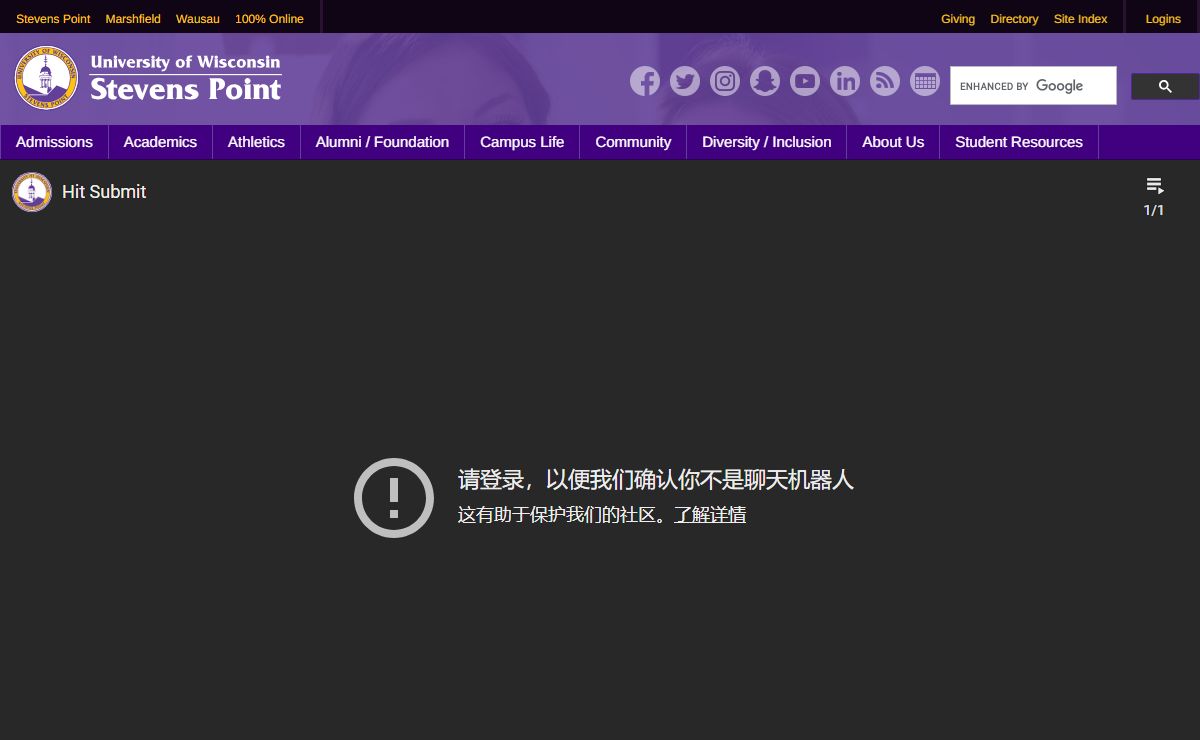Open the Instagram social icon
This screenshot has width=1200, height=740.
[x=725, y=81]
